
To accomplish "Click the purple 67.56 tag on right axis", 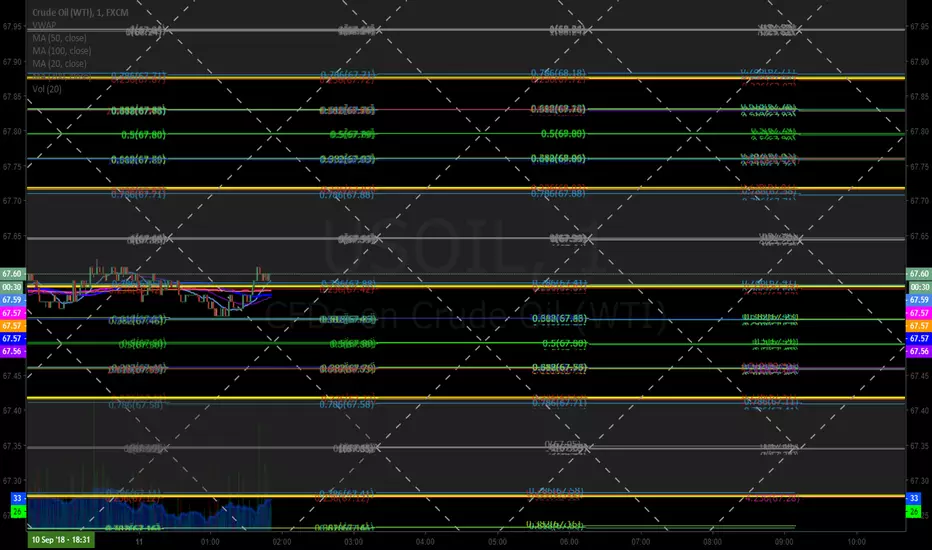I will pyautogui.click(x=919, y=351).
